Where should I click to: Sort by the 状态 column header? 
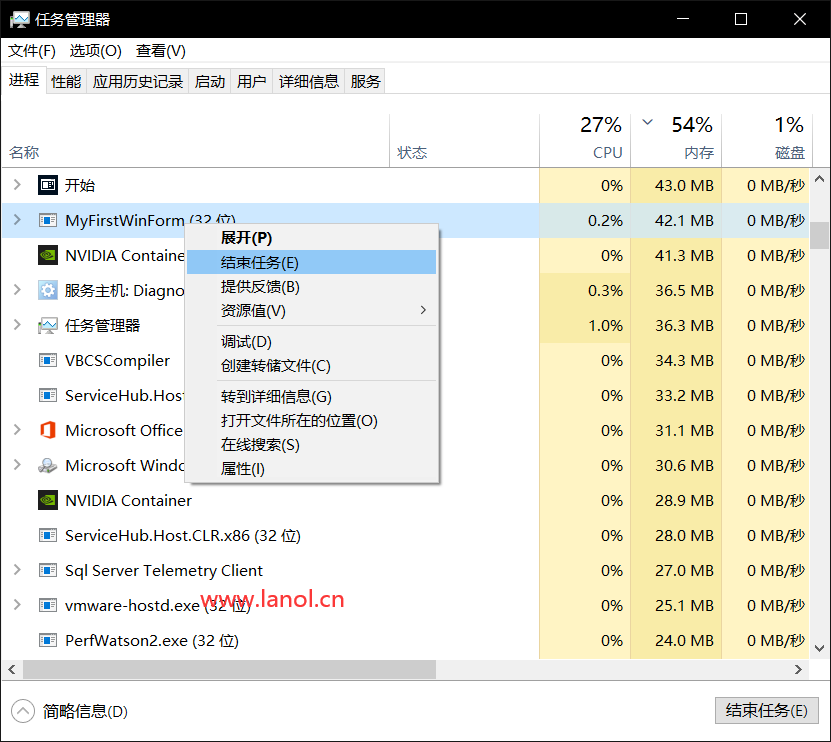pyautogui.click(x=464, y=140)
